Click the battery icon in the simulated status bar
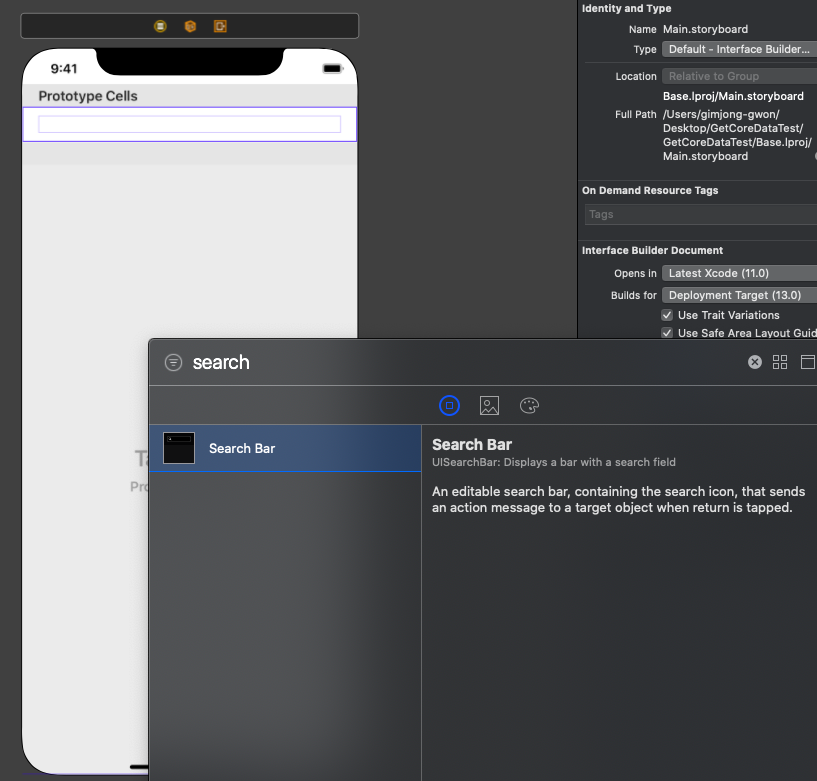The width and height of the screenshot is (817, 781). coord(332,68)
